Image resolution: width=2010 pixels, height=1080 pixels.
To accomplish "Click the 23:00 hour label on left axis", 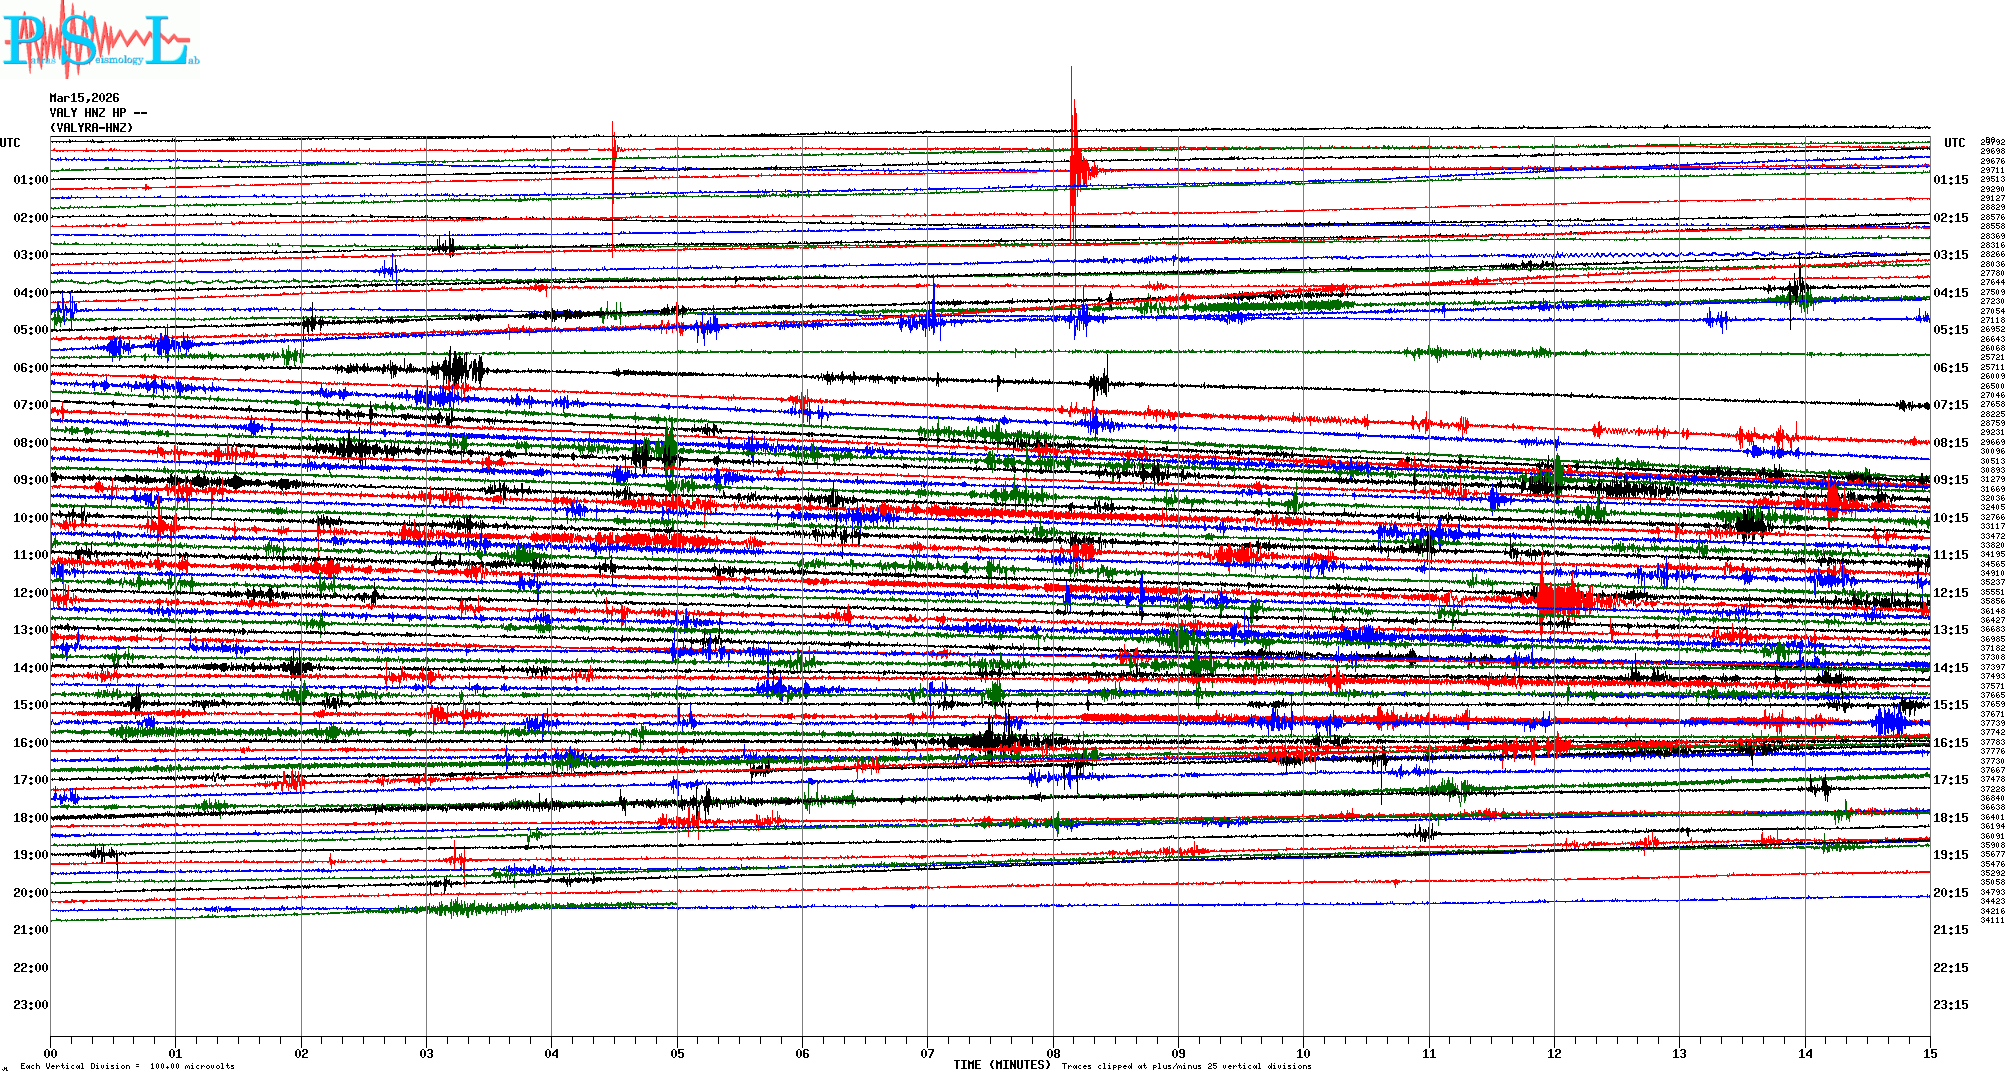I will point(30,1005).
